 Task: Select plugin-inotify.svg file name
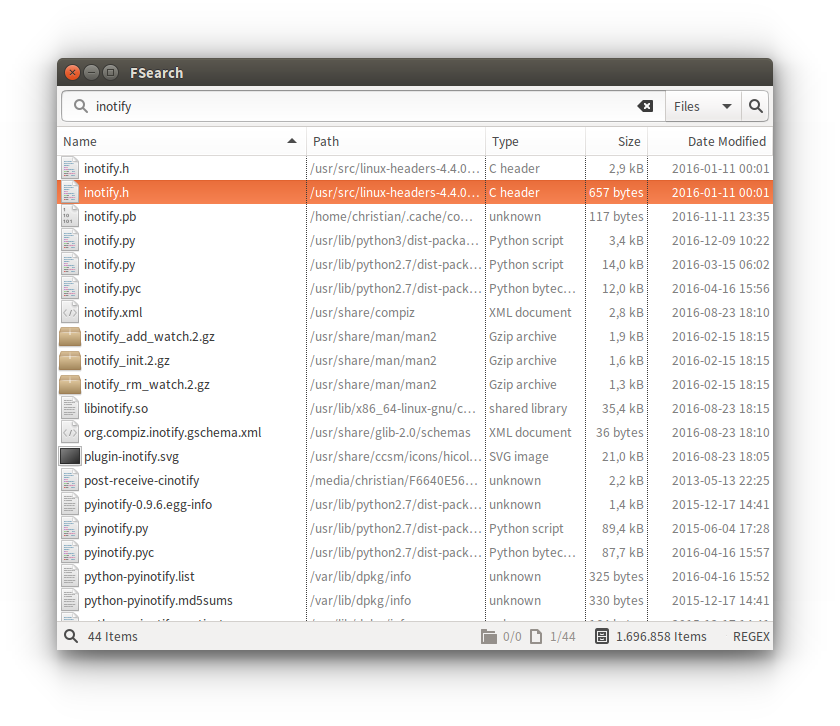pos(131,456)
